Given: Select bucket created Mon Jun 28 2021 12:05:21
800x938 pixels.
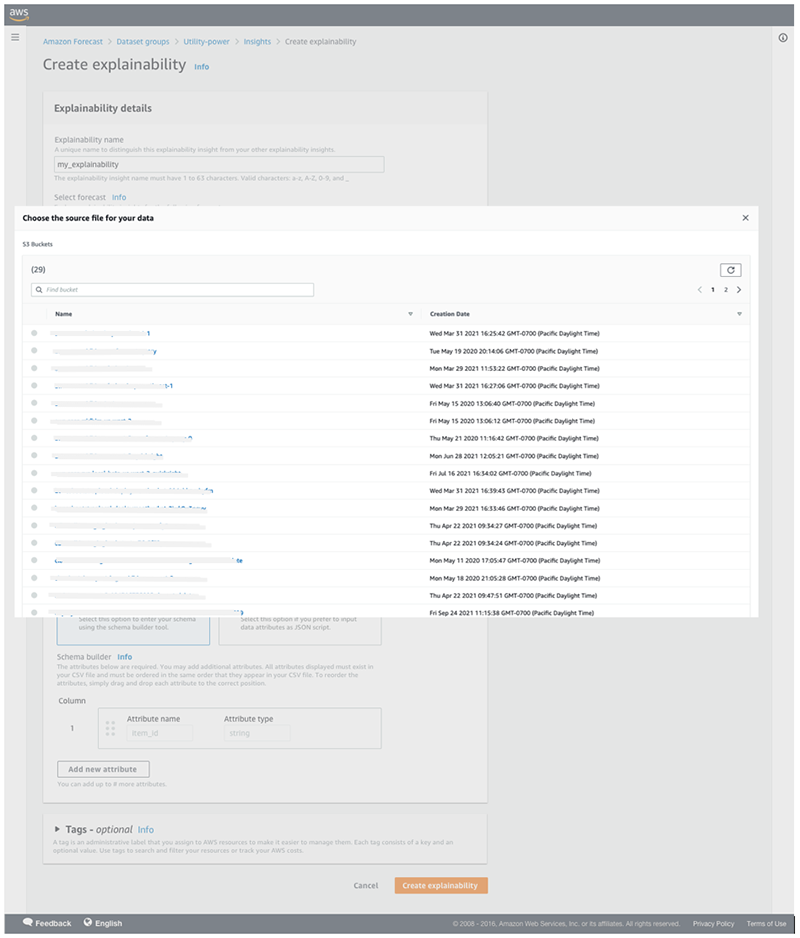Looking at the screenshot, I should pyautogui.click(x=34, y=455).
